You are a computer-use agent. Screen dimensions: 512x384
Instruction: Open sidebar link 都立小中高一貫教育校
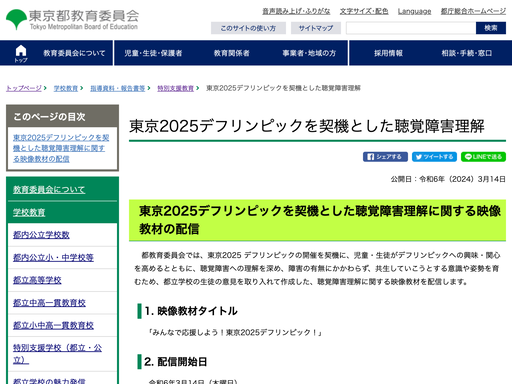pyautogui.click(x=53, y=325)
